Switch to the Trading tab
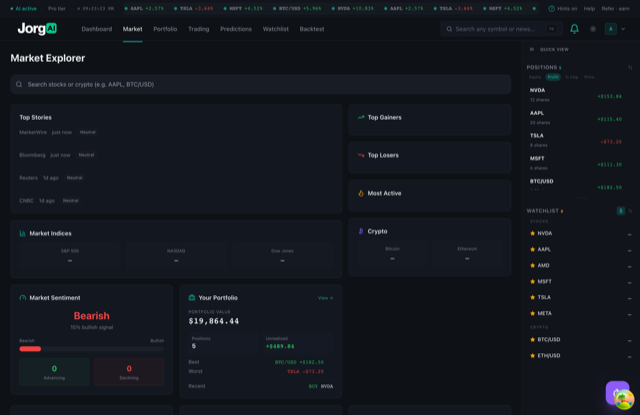The height and width of the screenshot is (415, 640). pyautogui.click(x=199, y=29)
